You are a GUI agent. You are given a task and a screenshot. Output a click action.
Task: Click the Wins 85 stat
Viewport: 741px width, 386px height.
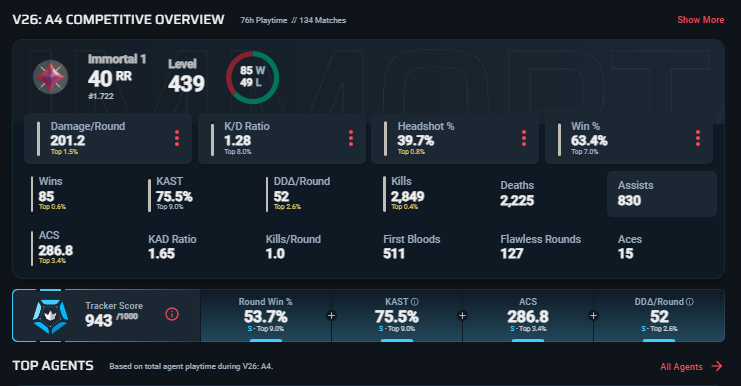tap(49, 194)
